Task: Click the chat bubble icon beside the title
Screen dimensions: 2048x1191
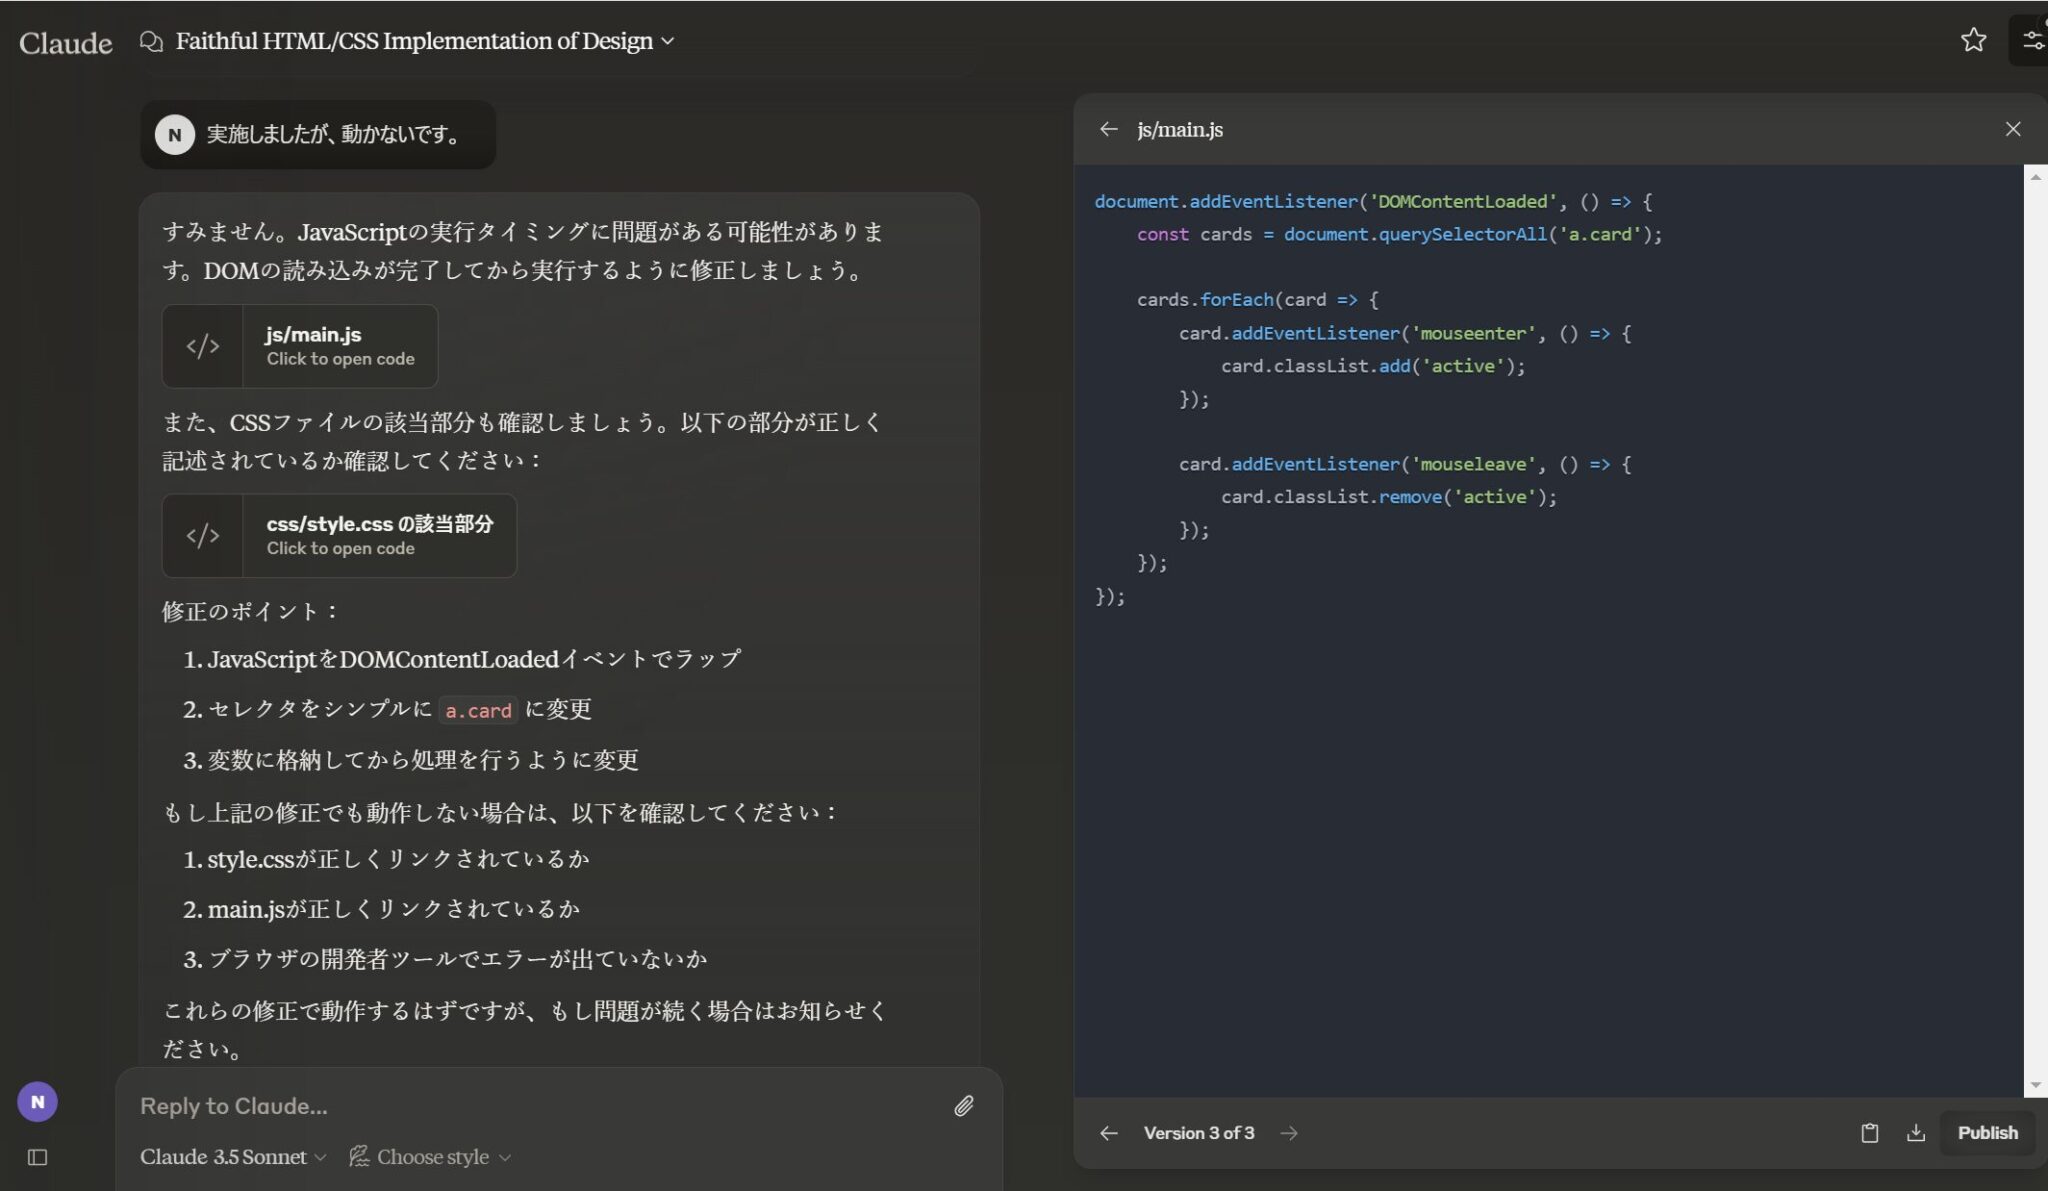Action: (x=152, y=41)
